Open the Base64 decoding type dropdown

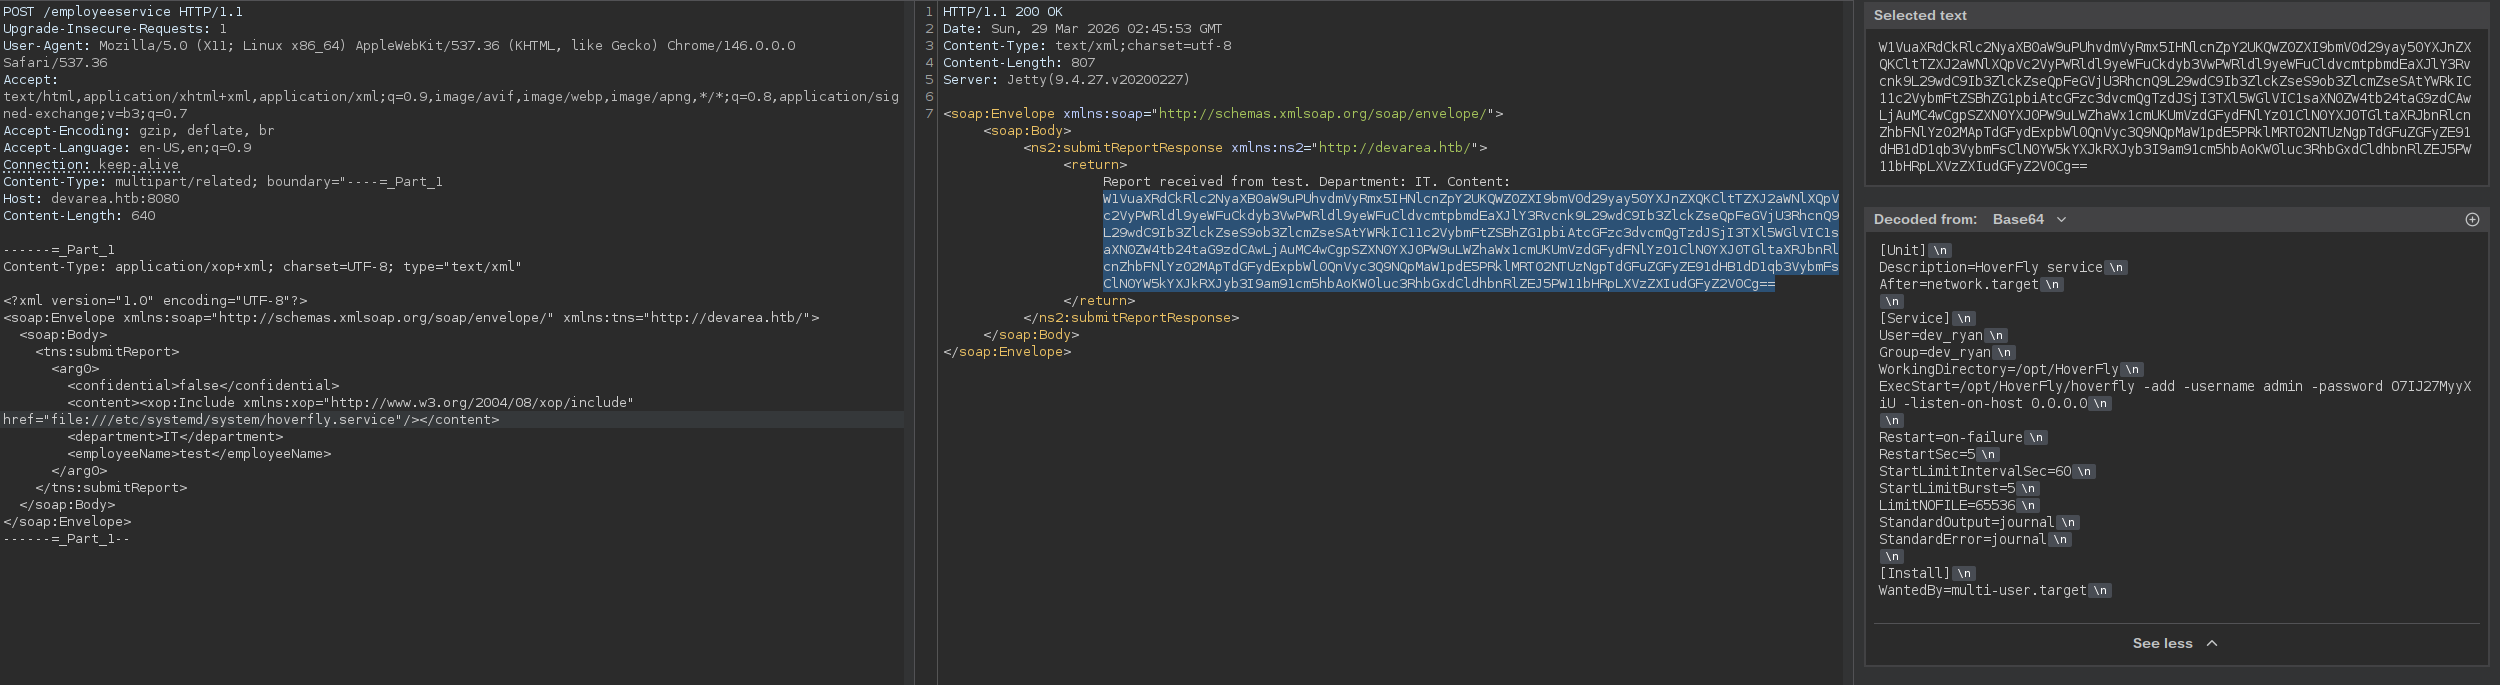pyautogui.click(x=2029, y=219)
